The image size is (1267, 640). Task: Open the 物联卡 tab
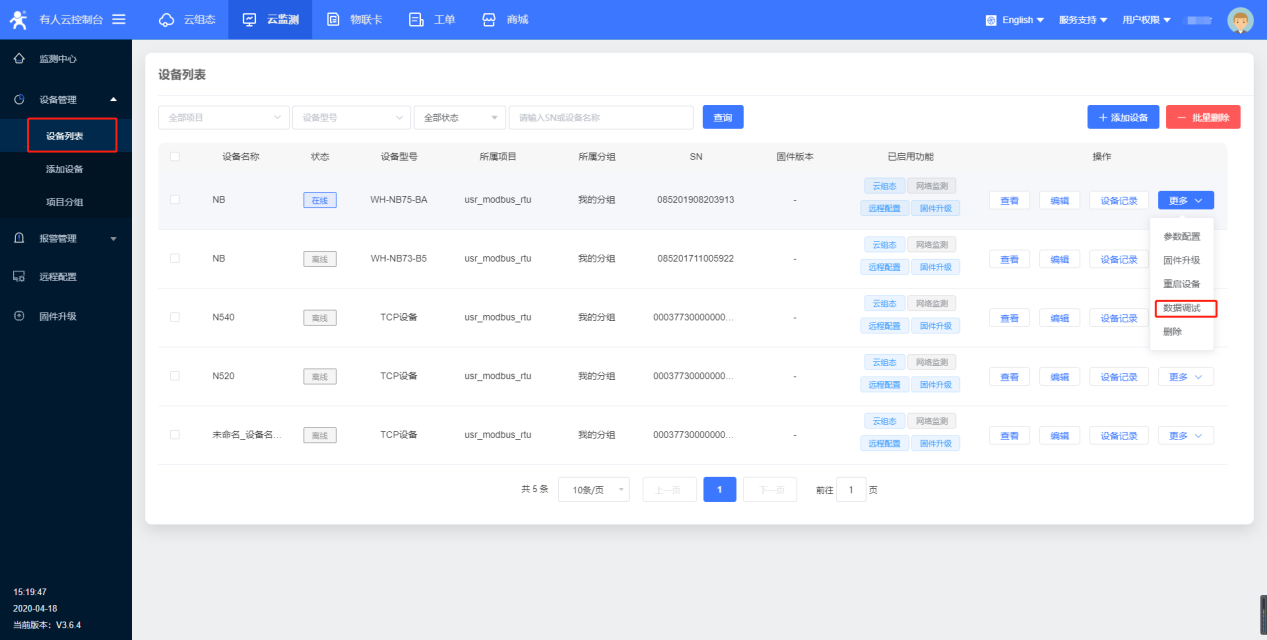[354, 19]
